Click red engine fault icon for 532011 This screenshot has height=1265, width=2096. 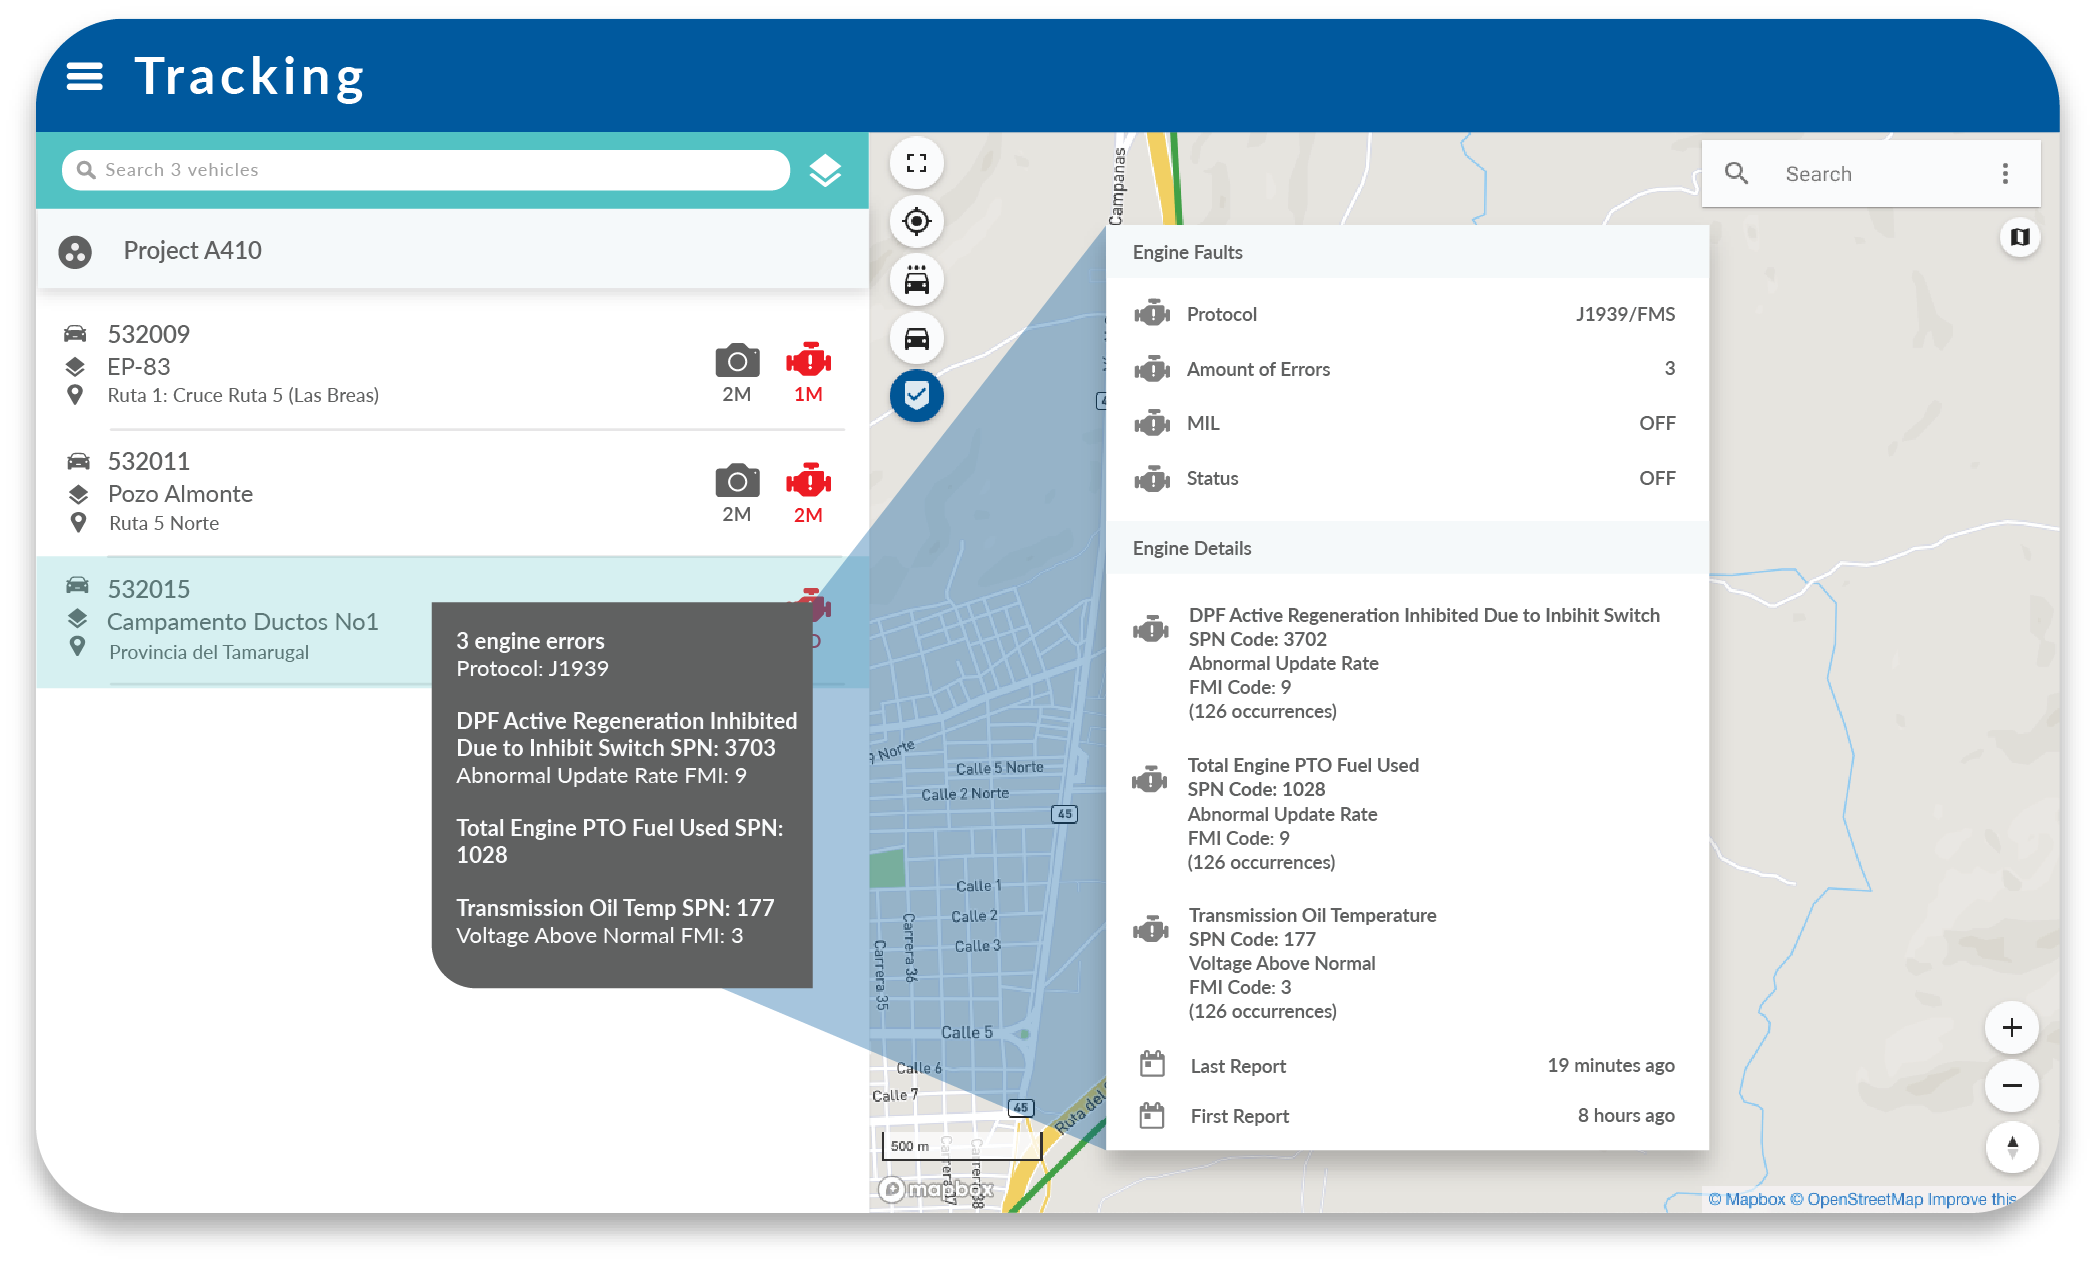(808, 482)
